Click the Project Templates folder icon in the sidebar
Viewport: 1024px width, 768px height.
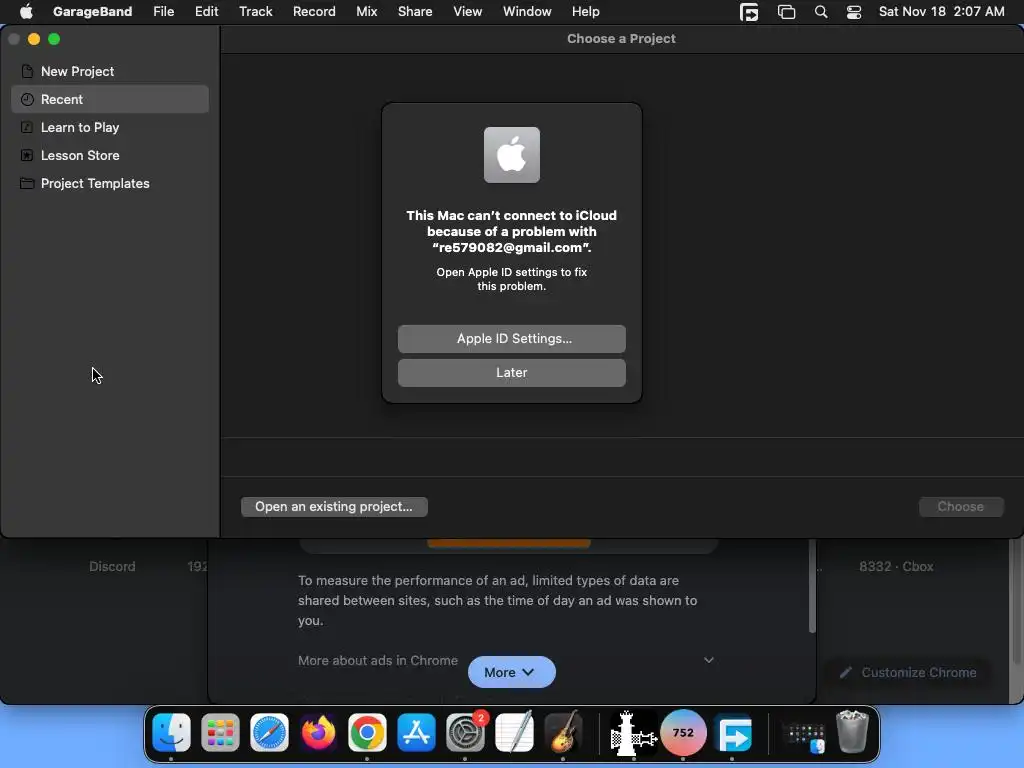pos(27,184)
